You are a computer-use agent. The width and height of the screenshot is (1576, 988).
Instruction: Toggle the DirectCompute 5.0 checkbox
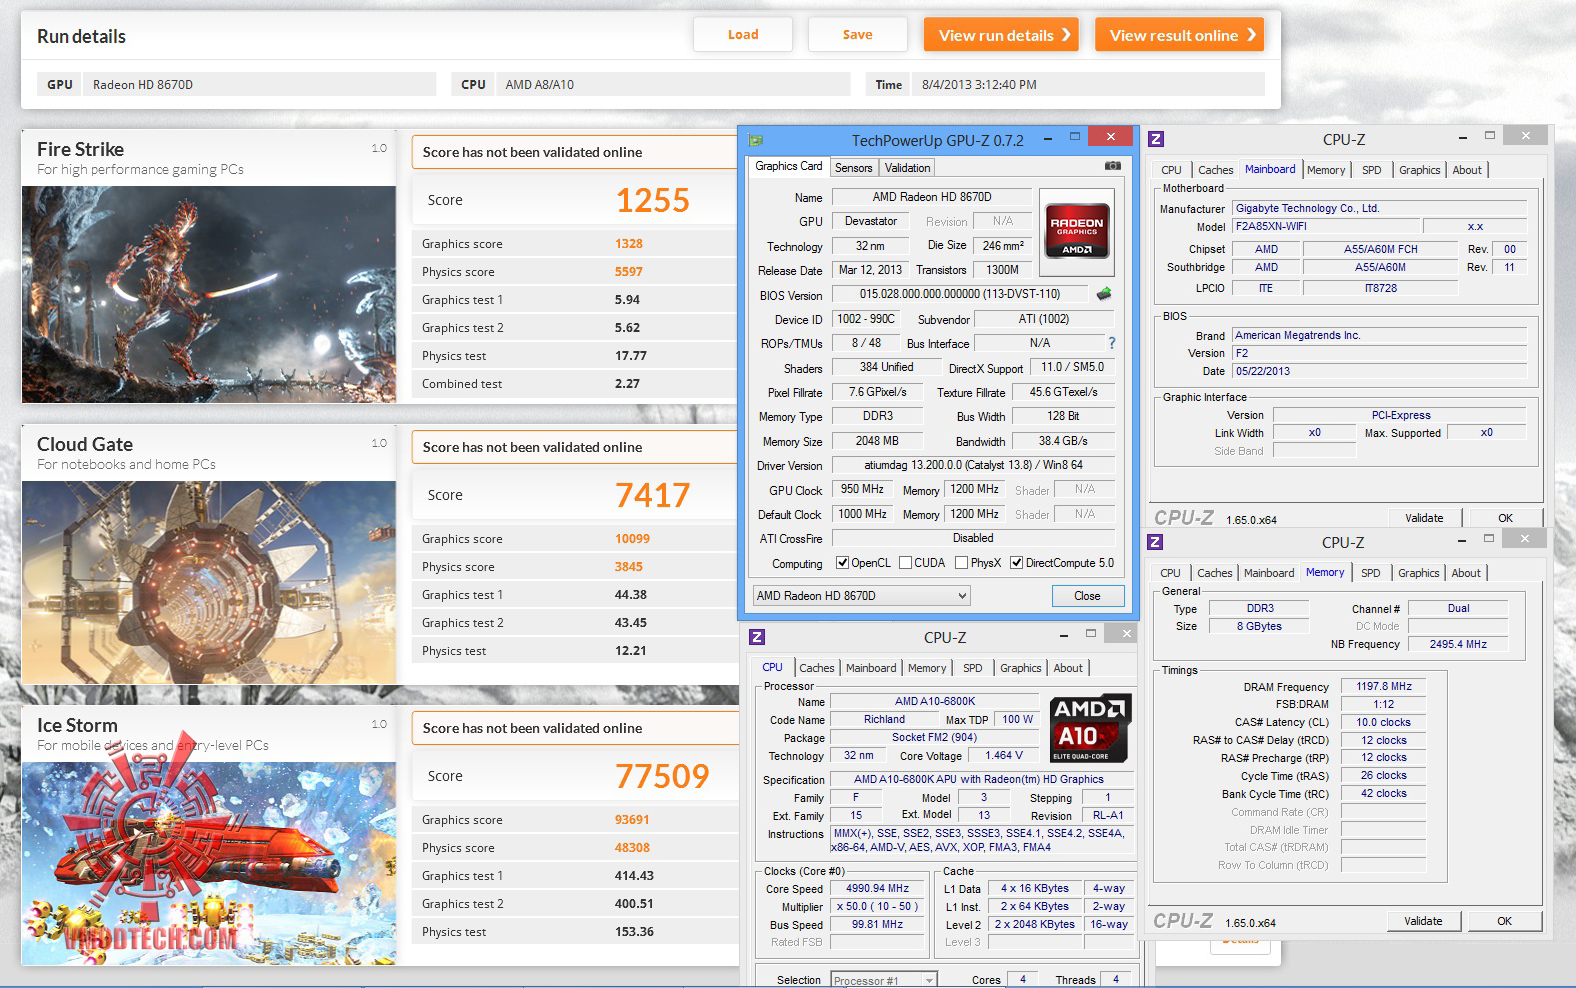click(1016, 563)
